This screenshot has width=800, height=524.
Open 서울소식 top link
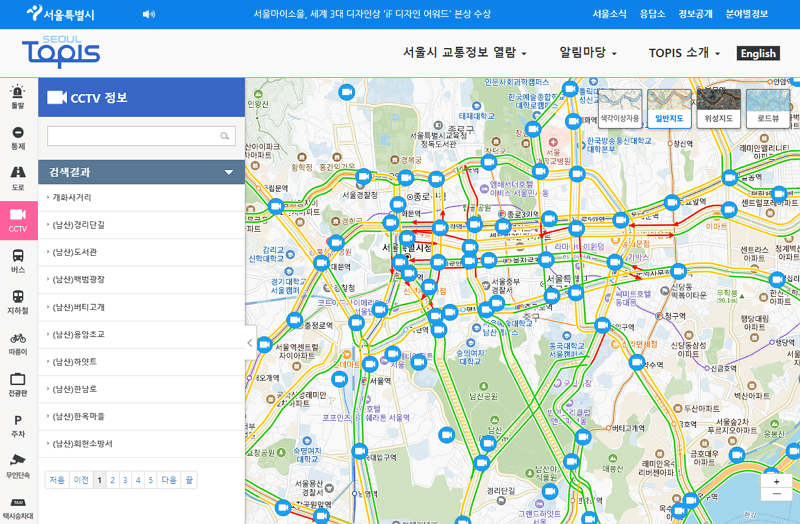pyautogui.click(x=609, y=14)
